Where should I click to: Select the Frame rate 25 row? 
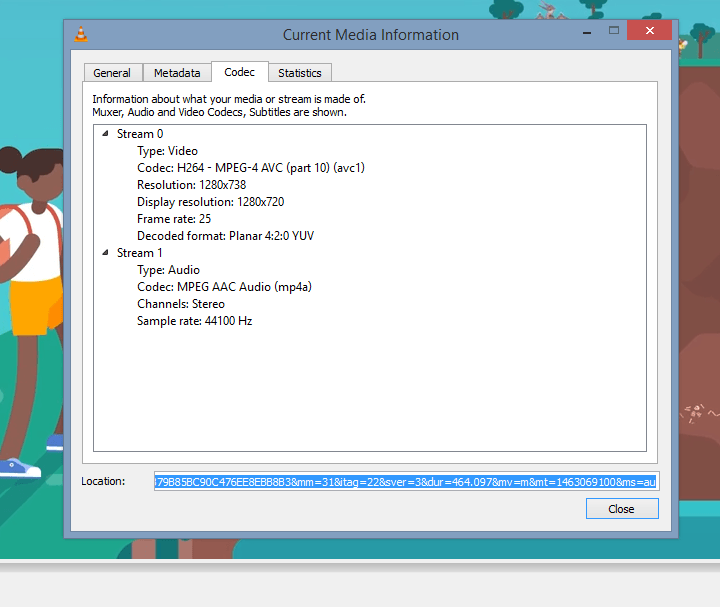[174, 219]
